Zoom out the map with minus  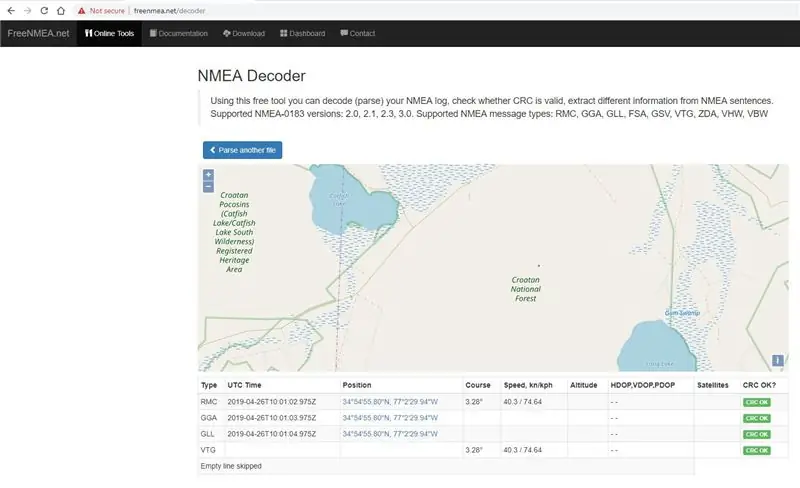click(208, 187)
